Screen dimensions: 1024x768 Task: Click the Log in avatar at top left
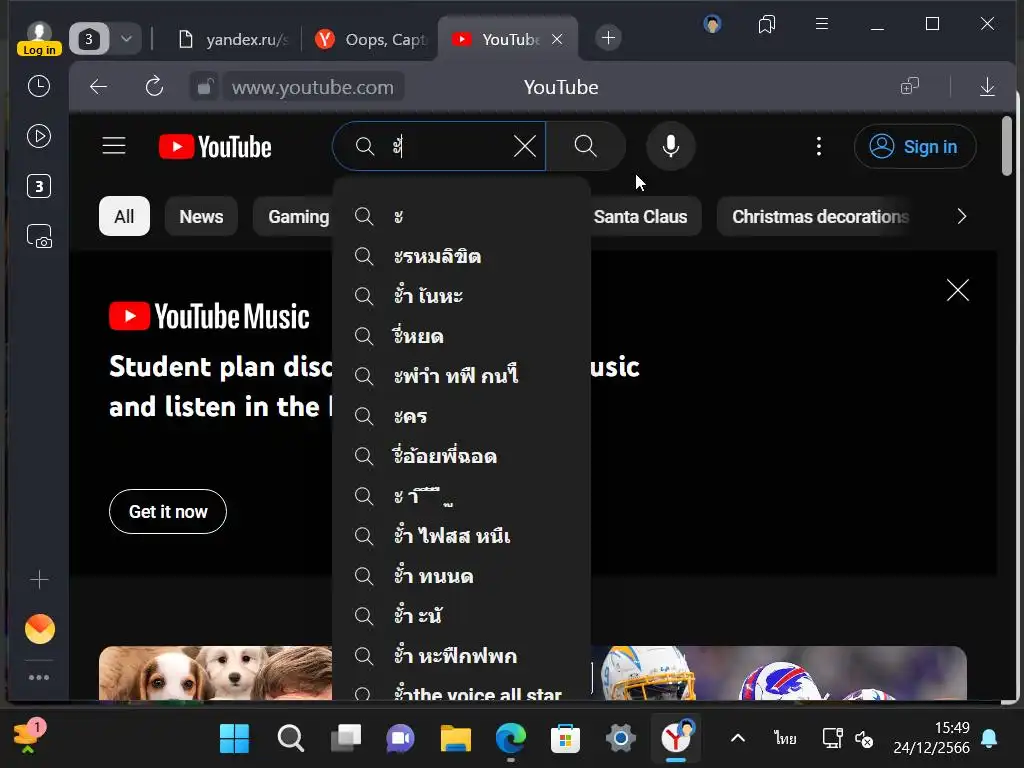(x=39, y=39)
